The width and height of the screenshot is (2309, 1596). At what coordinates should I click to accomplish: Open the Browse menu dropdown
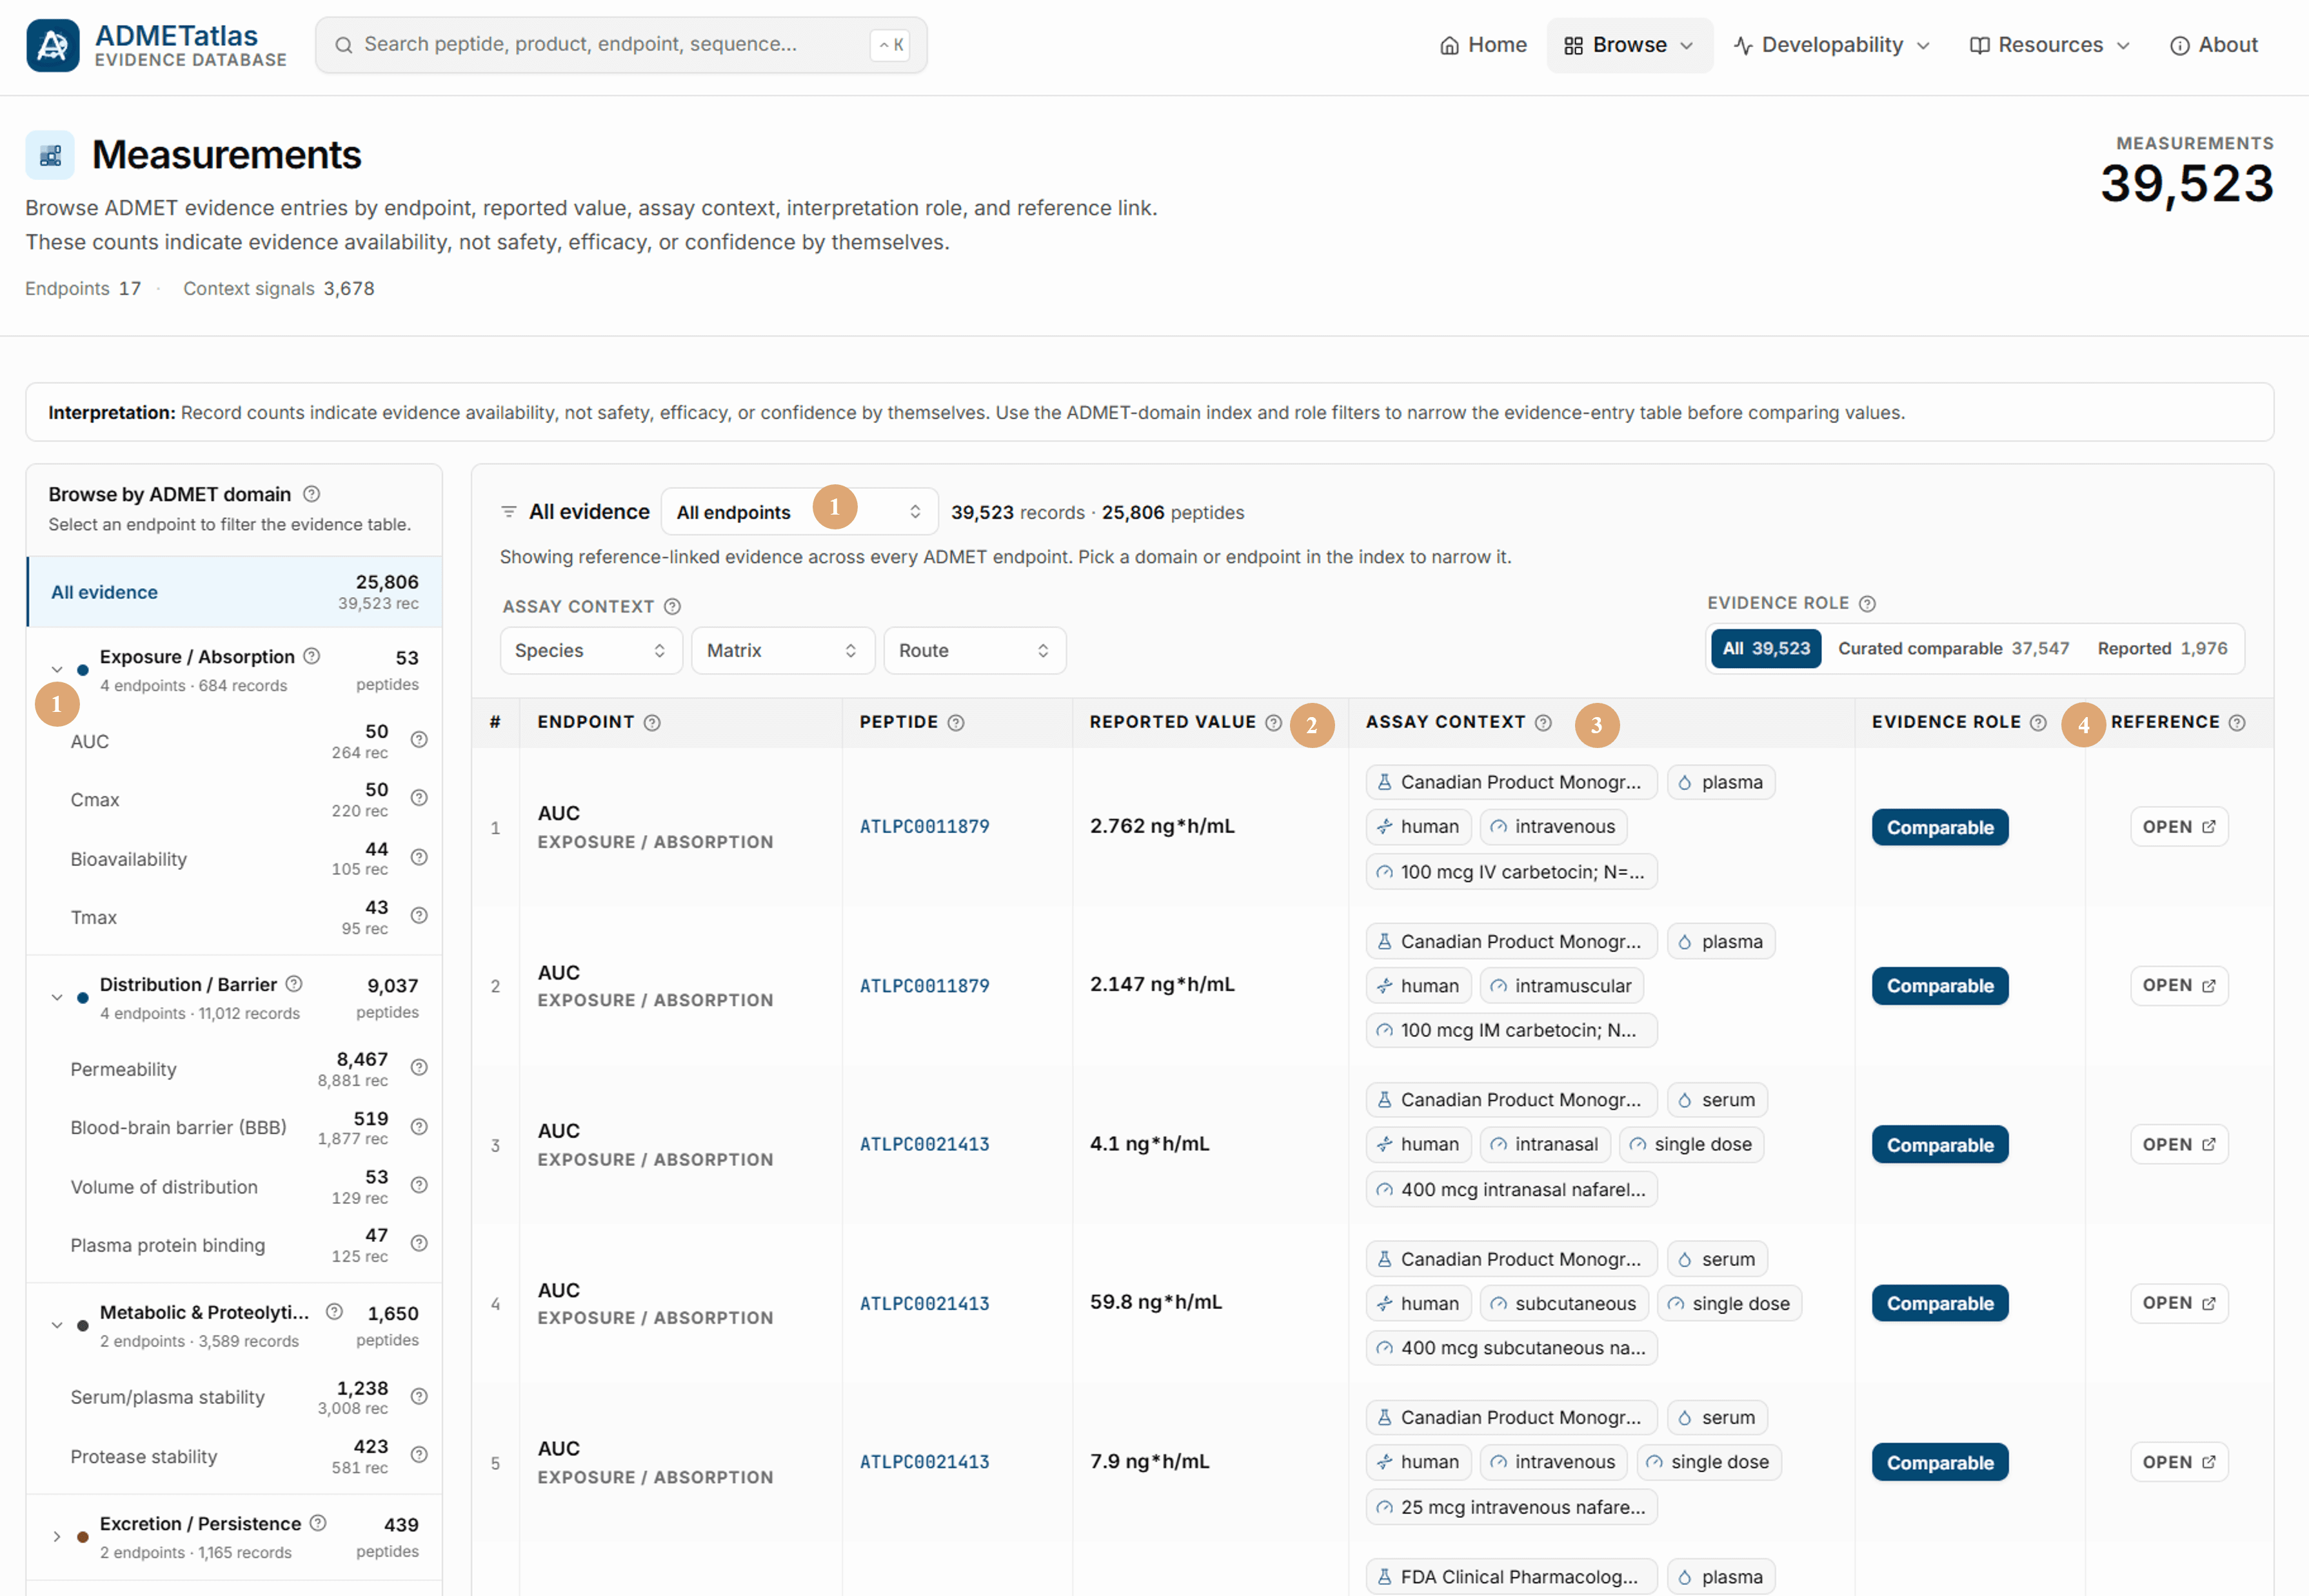click(1629, 46)
